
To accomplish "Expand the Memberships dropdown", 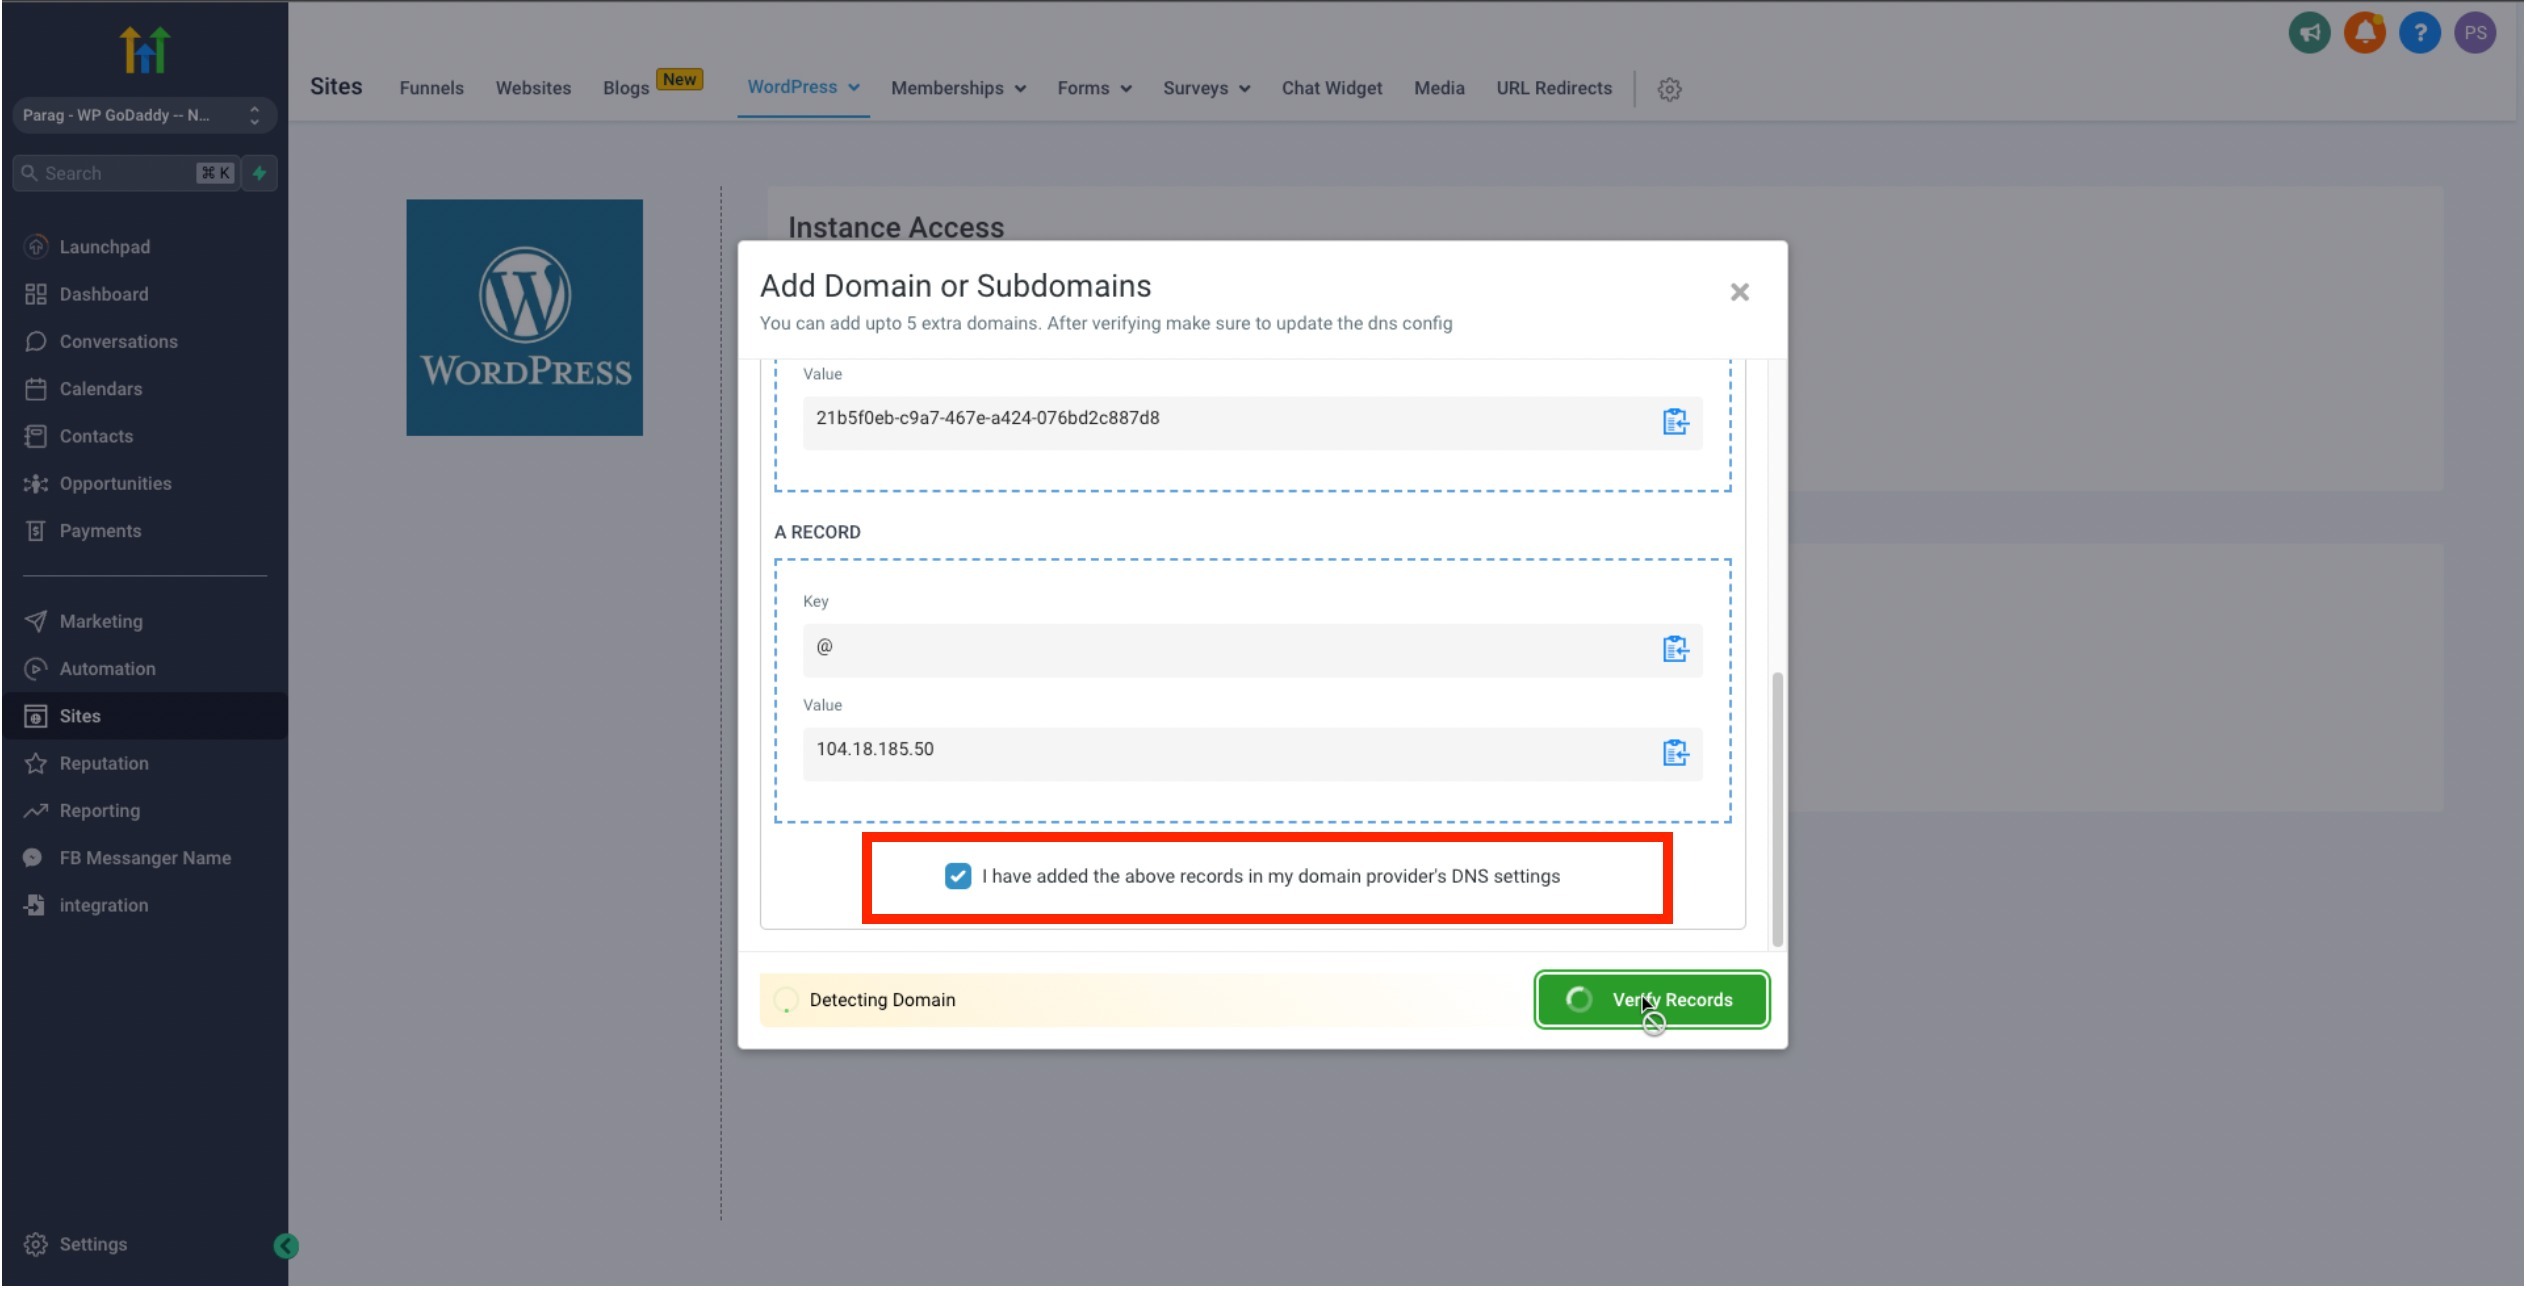I will 958,88.
